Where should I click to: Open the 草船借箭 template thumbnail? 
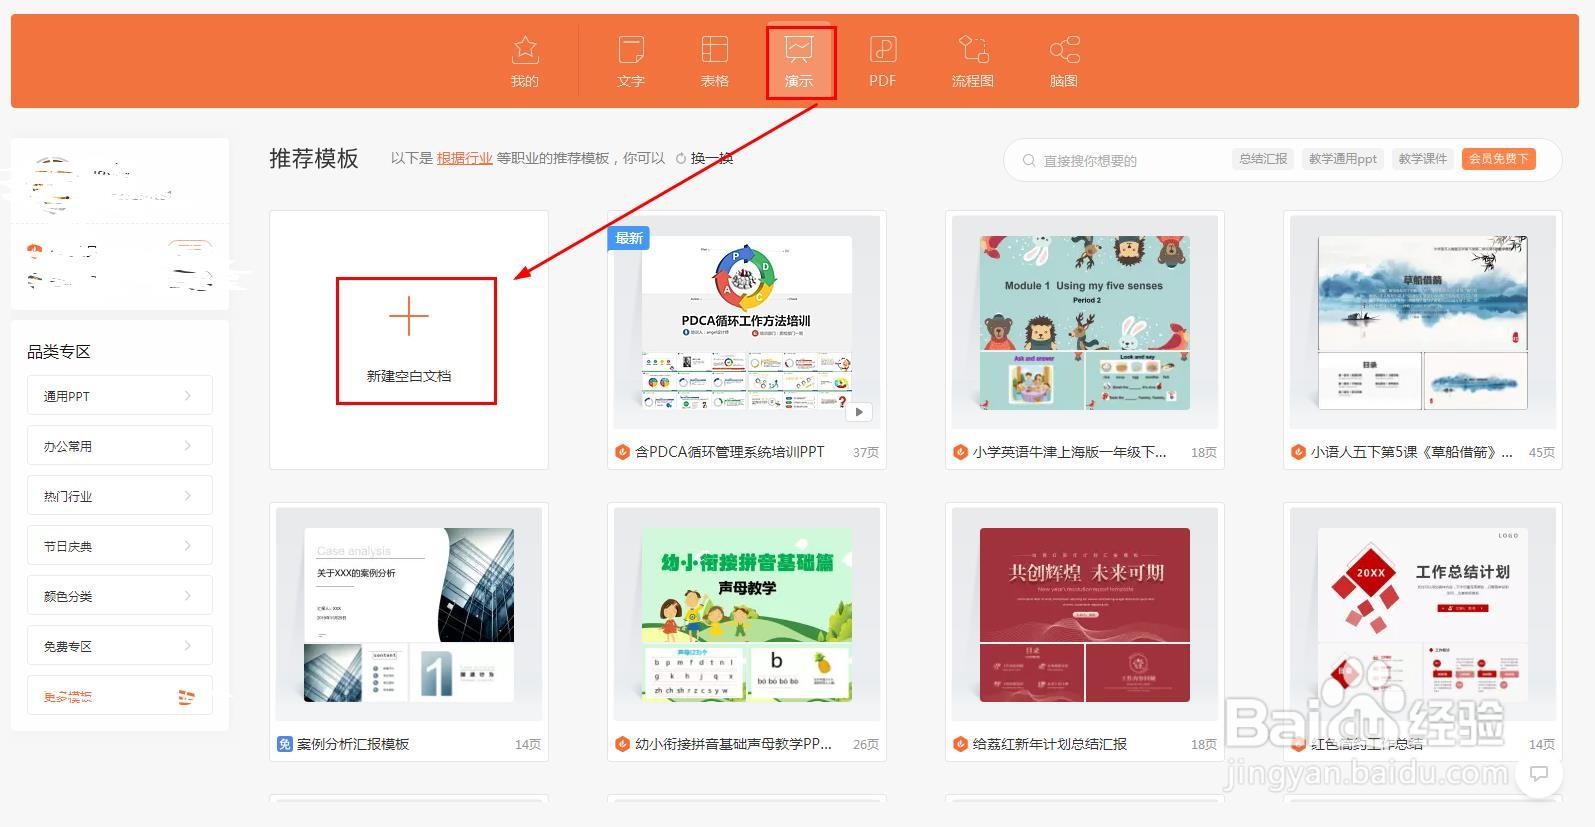click(x=1423, y=323)
